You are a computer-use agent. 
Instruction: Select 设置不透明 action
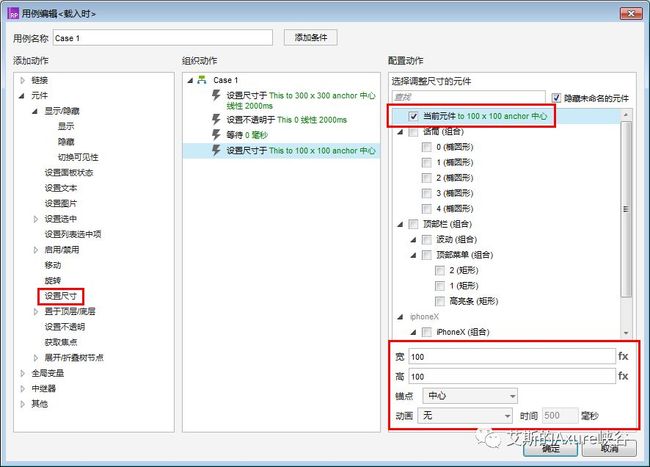(65, 327)
